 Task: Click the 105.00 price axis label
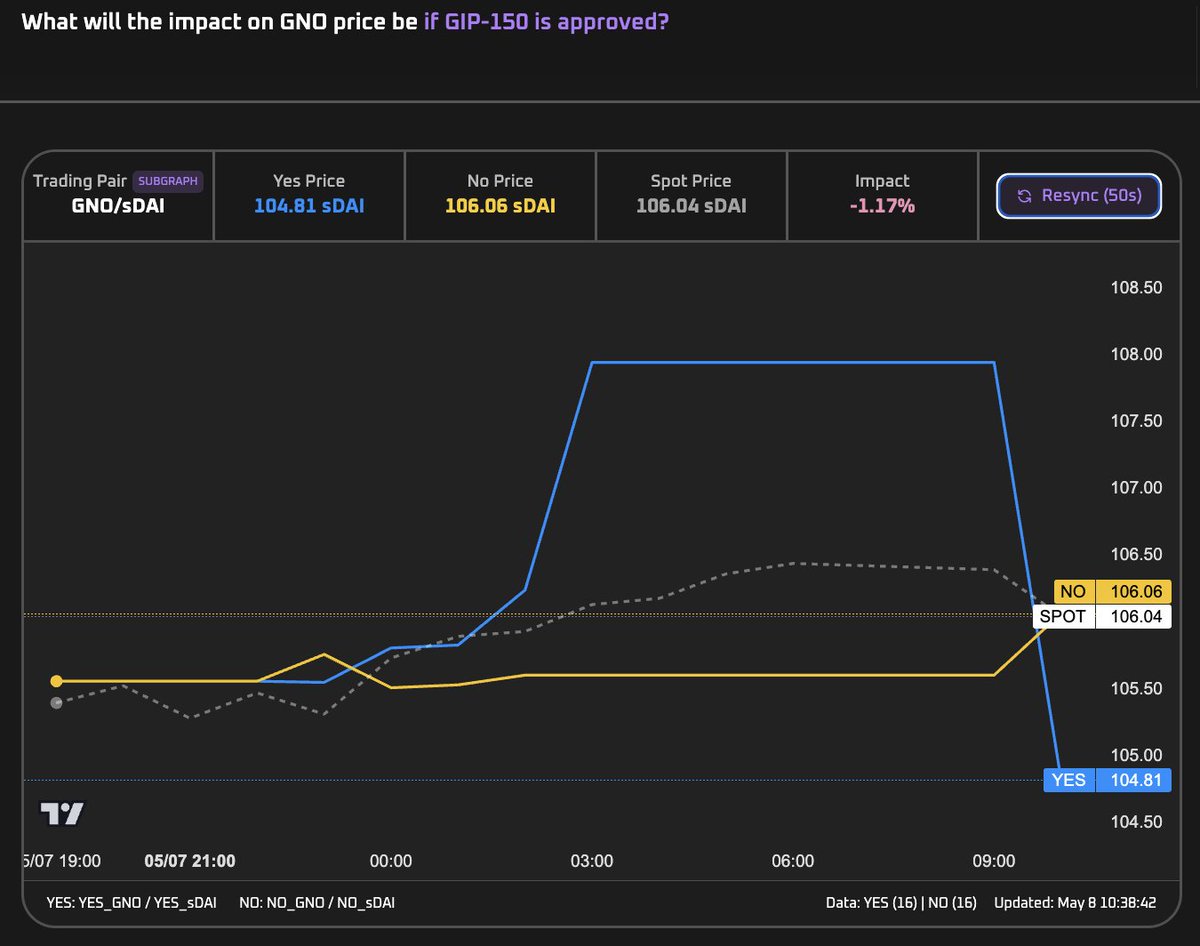point(1138,755)
